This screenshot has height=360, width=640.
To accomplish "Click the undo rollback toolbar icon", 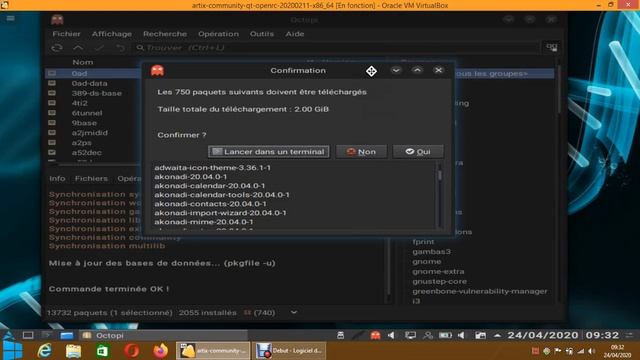I will tap(120, 48).
